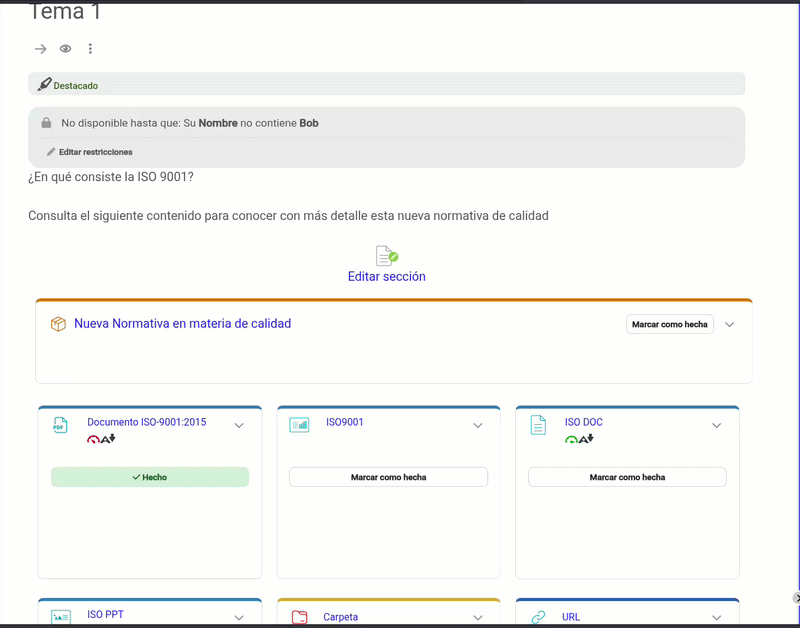Click the Destacado highlighter icon
The image size is (800, 628).
click(x=44, y=84)
